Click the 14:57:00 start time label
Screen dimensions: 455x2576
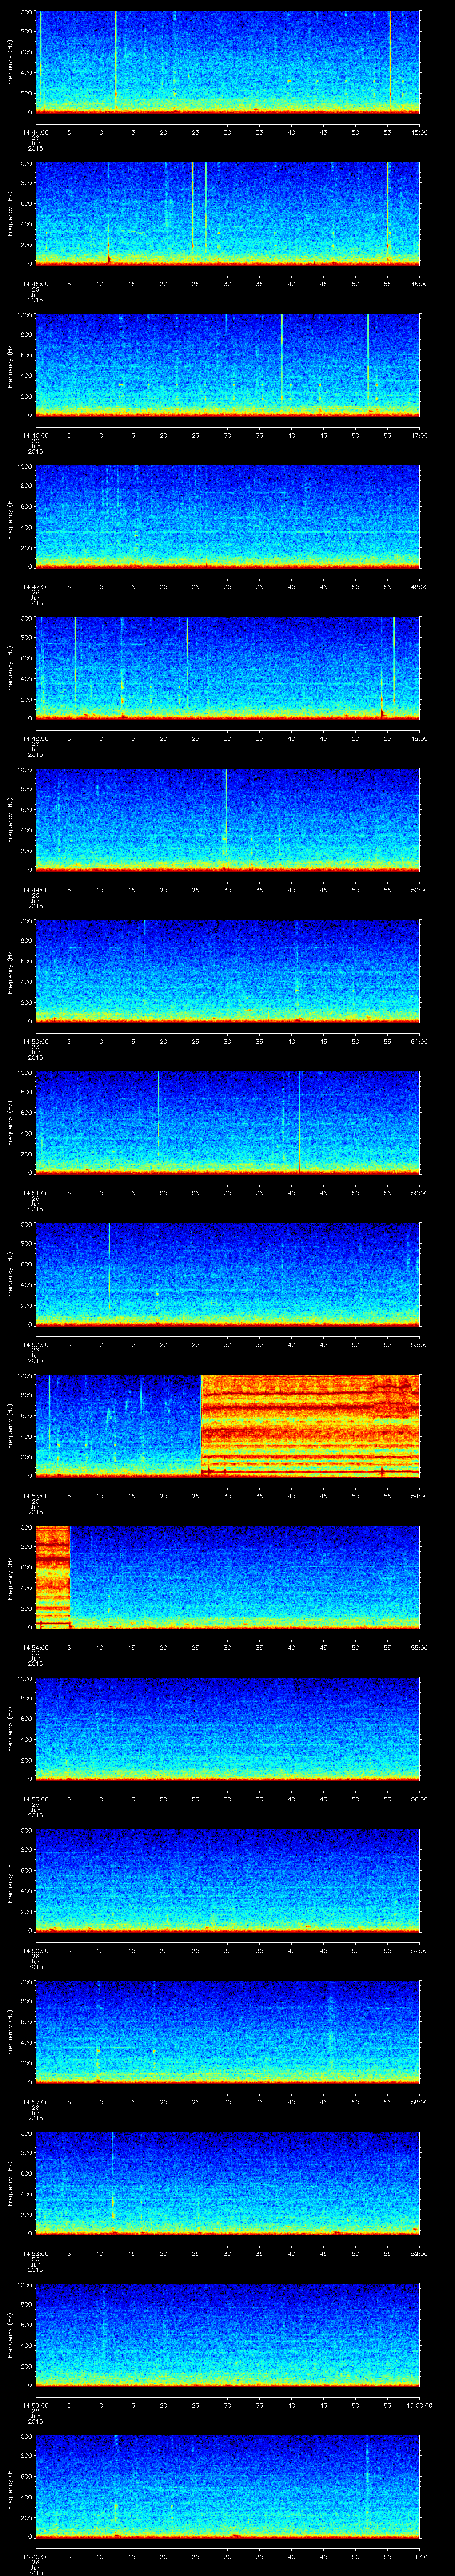tap(35, 2102)
